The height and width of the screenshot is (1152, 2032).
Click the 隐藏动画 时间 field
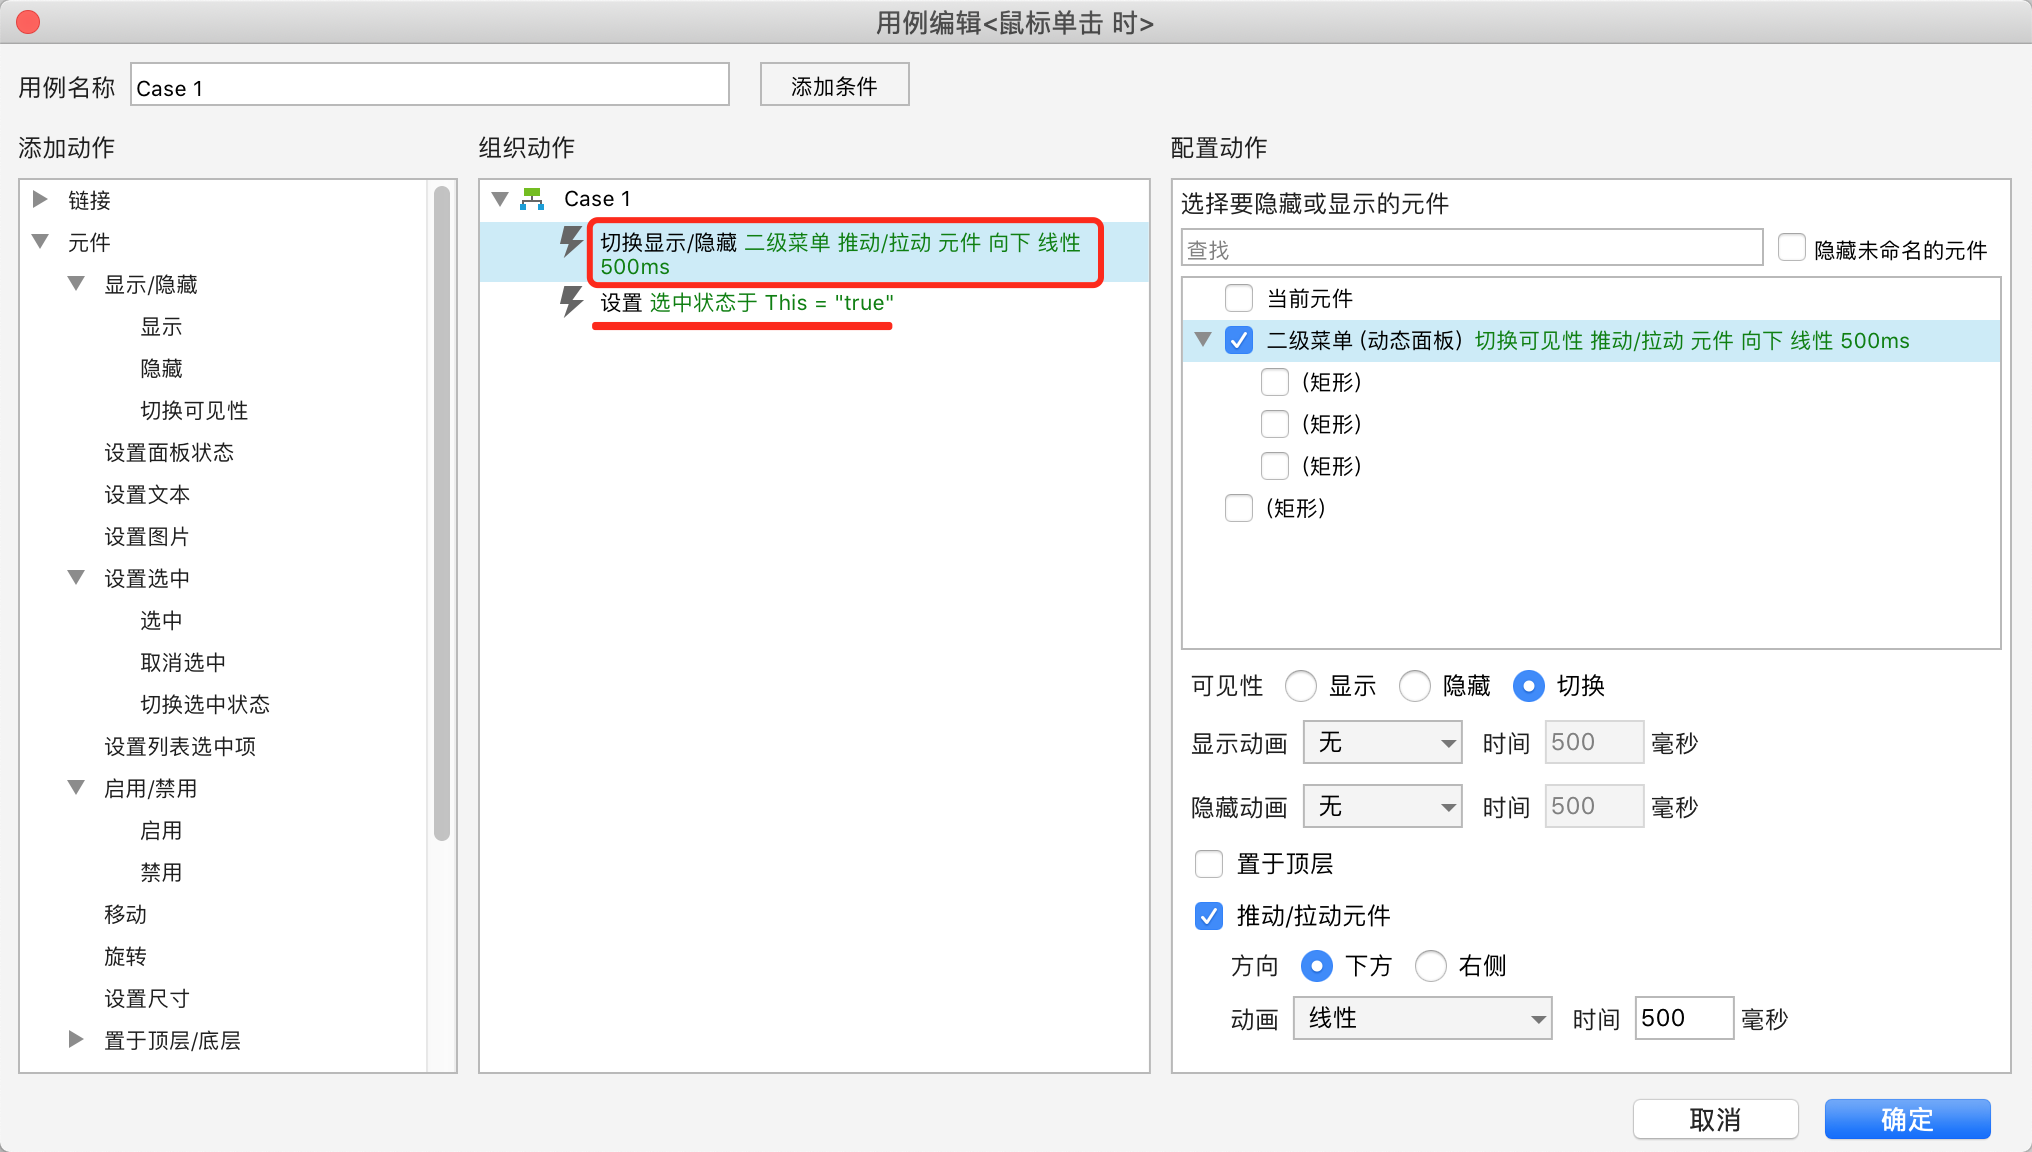[x=1594, y=806]
